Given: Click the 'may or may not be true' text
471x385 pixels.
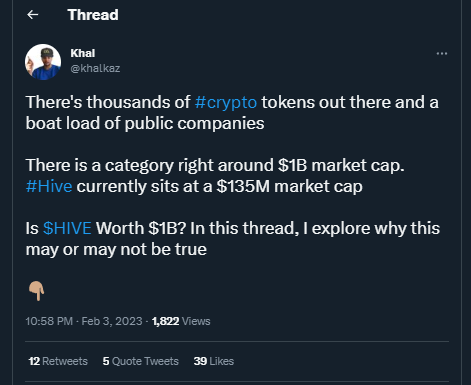Looking at the screenshot, I should pyautogui.click(x=116, y=249).
